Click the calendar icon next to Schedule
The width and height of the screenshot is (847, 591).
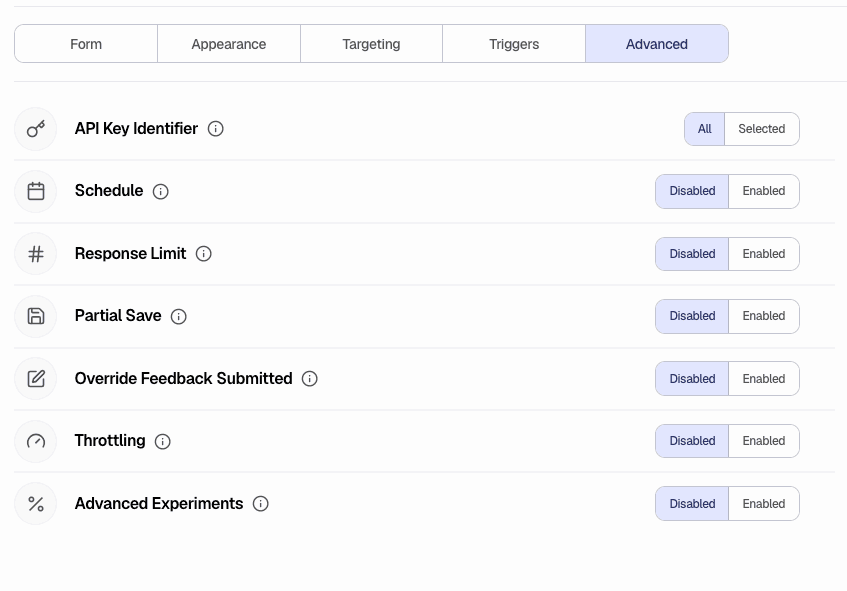point(36,191)
